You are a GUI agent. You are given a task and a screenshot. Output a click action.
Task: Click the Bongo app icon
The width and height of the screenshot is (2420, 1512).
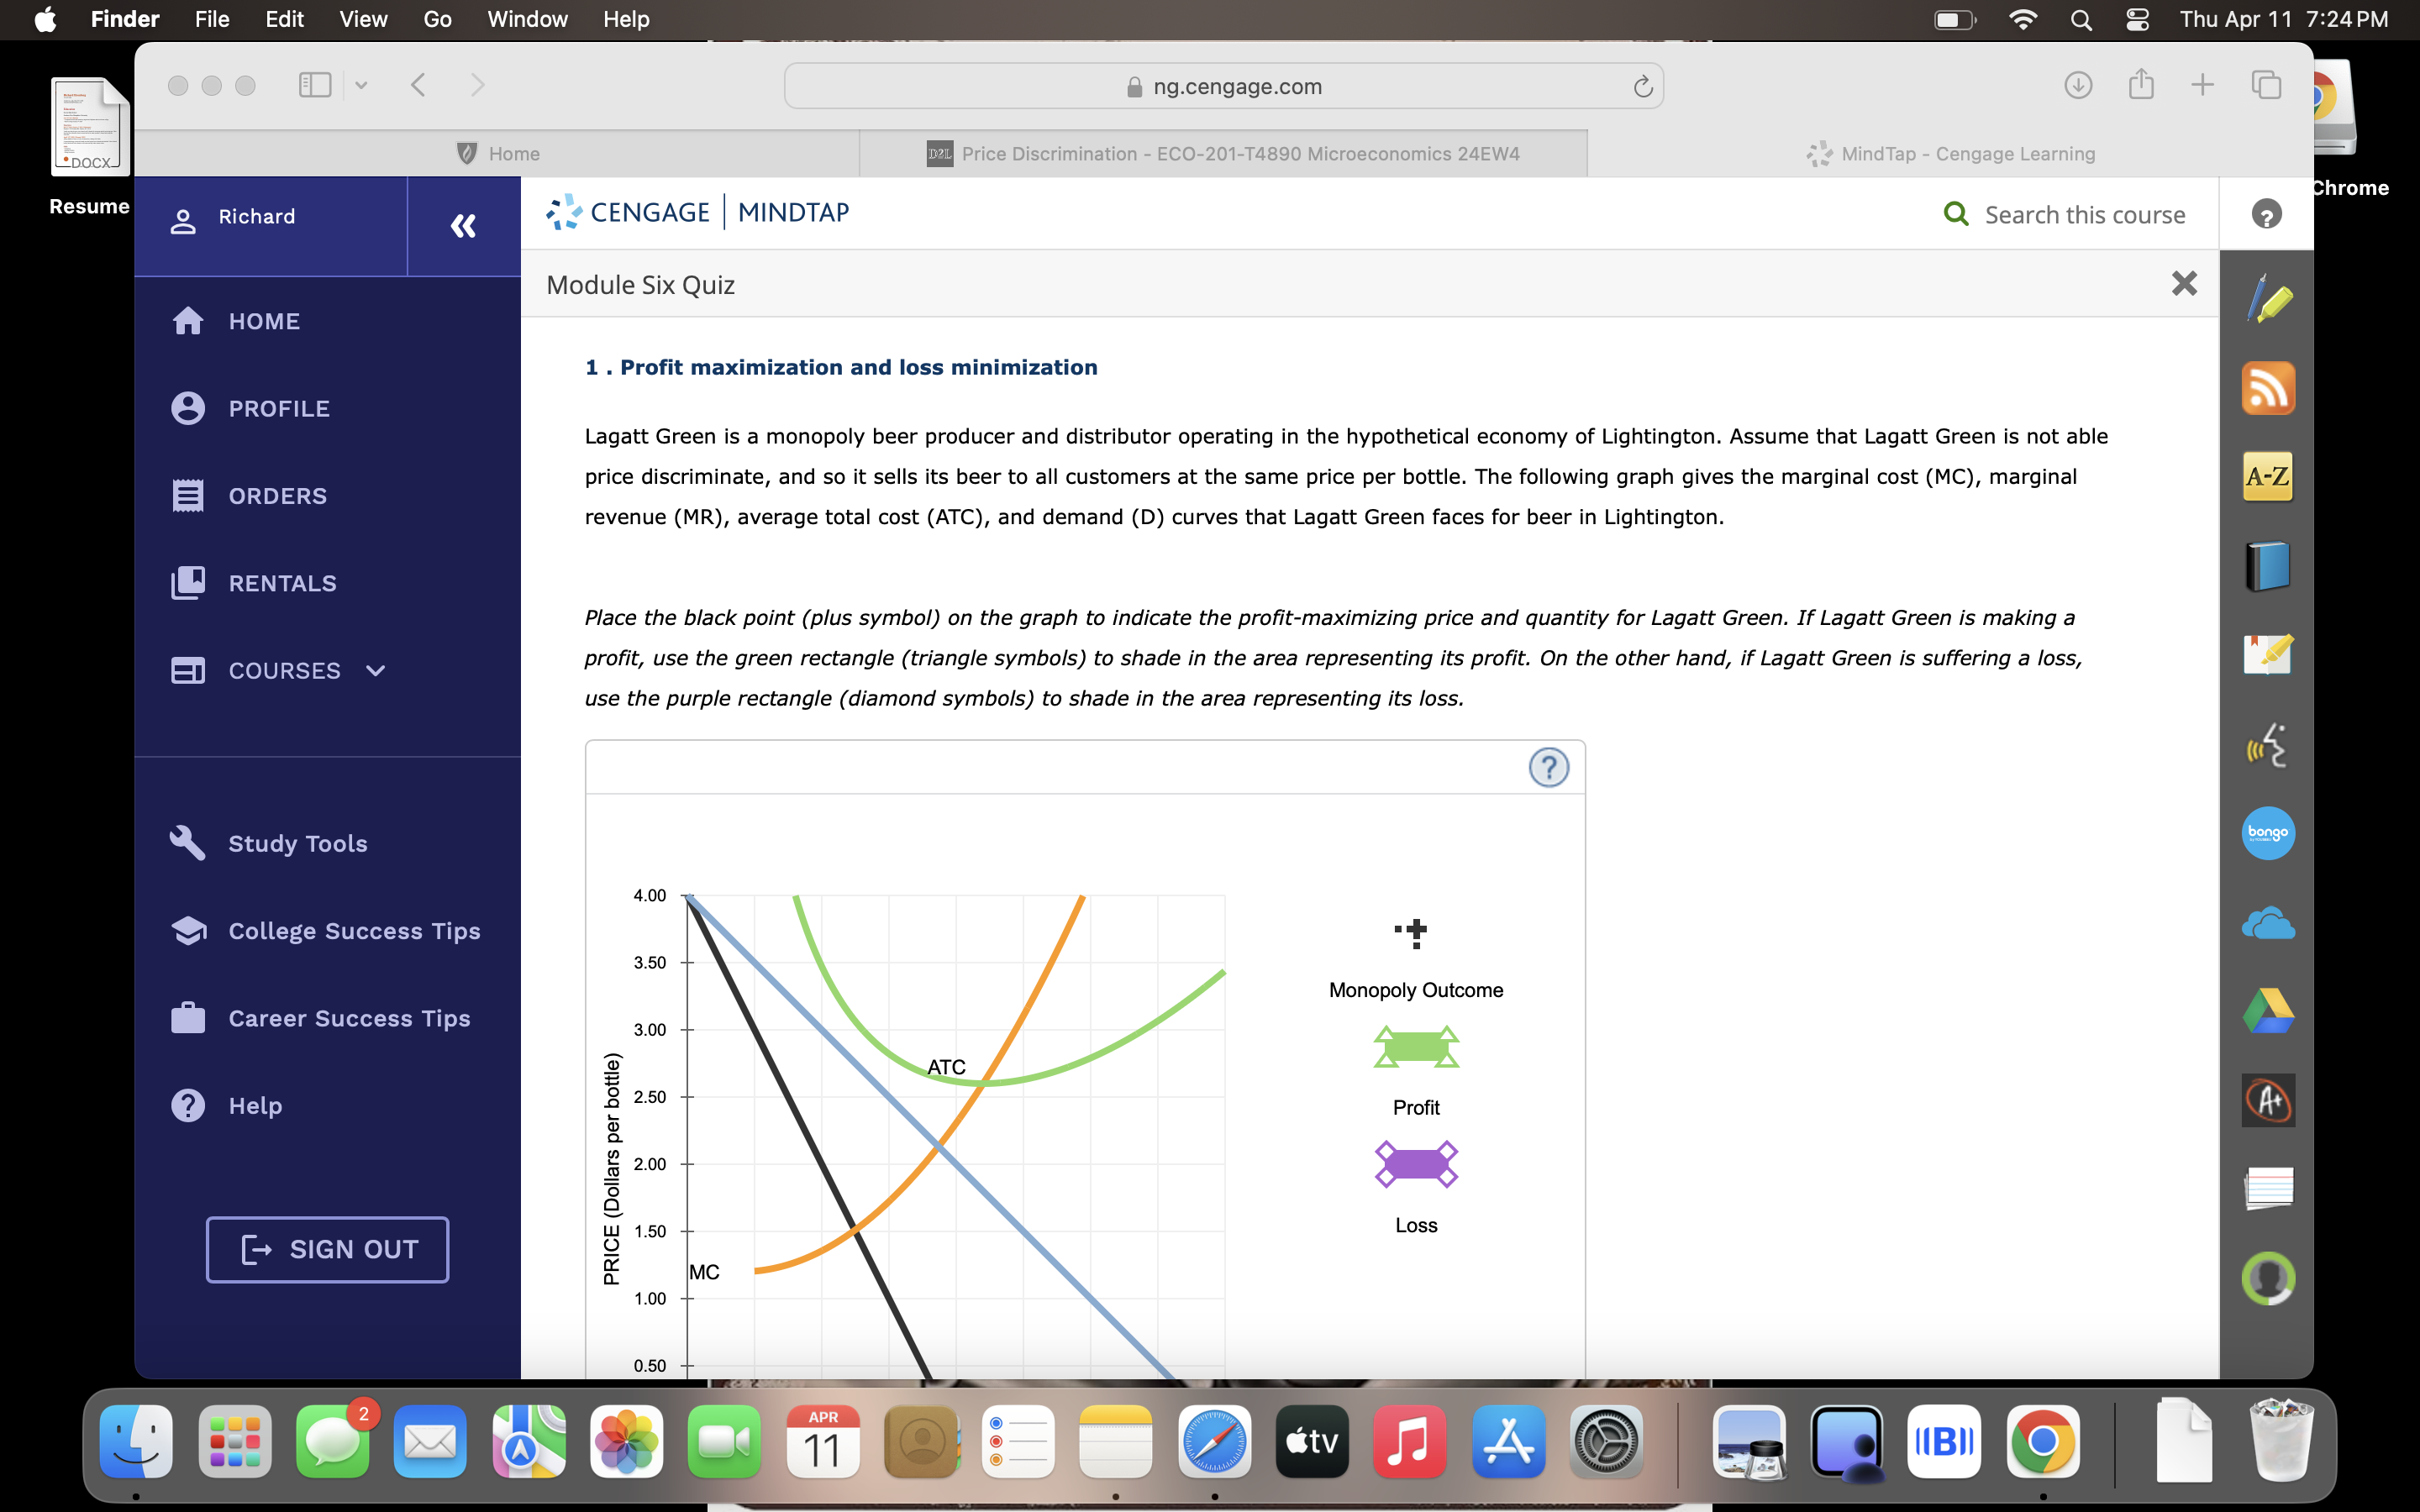click(2267, 832)
